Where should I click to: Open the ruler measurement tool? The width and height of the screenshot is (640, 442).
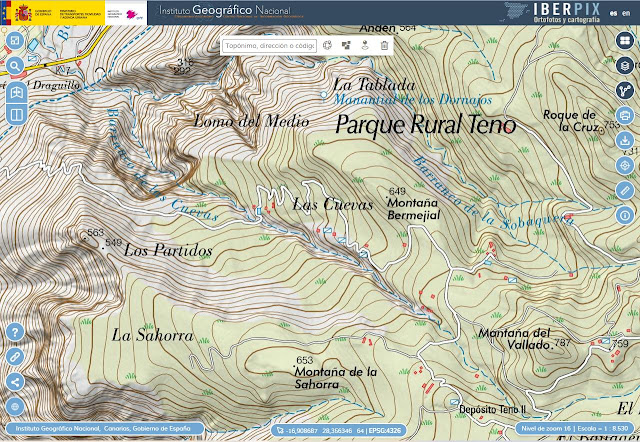[x=624, y=191]
